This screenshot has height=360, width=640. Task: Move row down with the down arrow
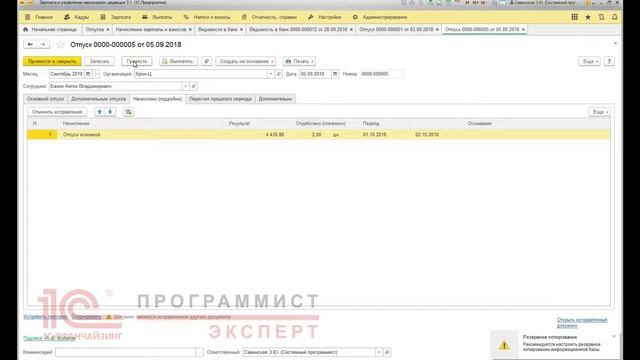pyautogui.click(x=110, y=112)
